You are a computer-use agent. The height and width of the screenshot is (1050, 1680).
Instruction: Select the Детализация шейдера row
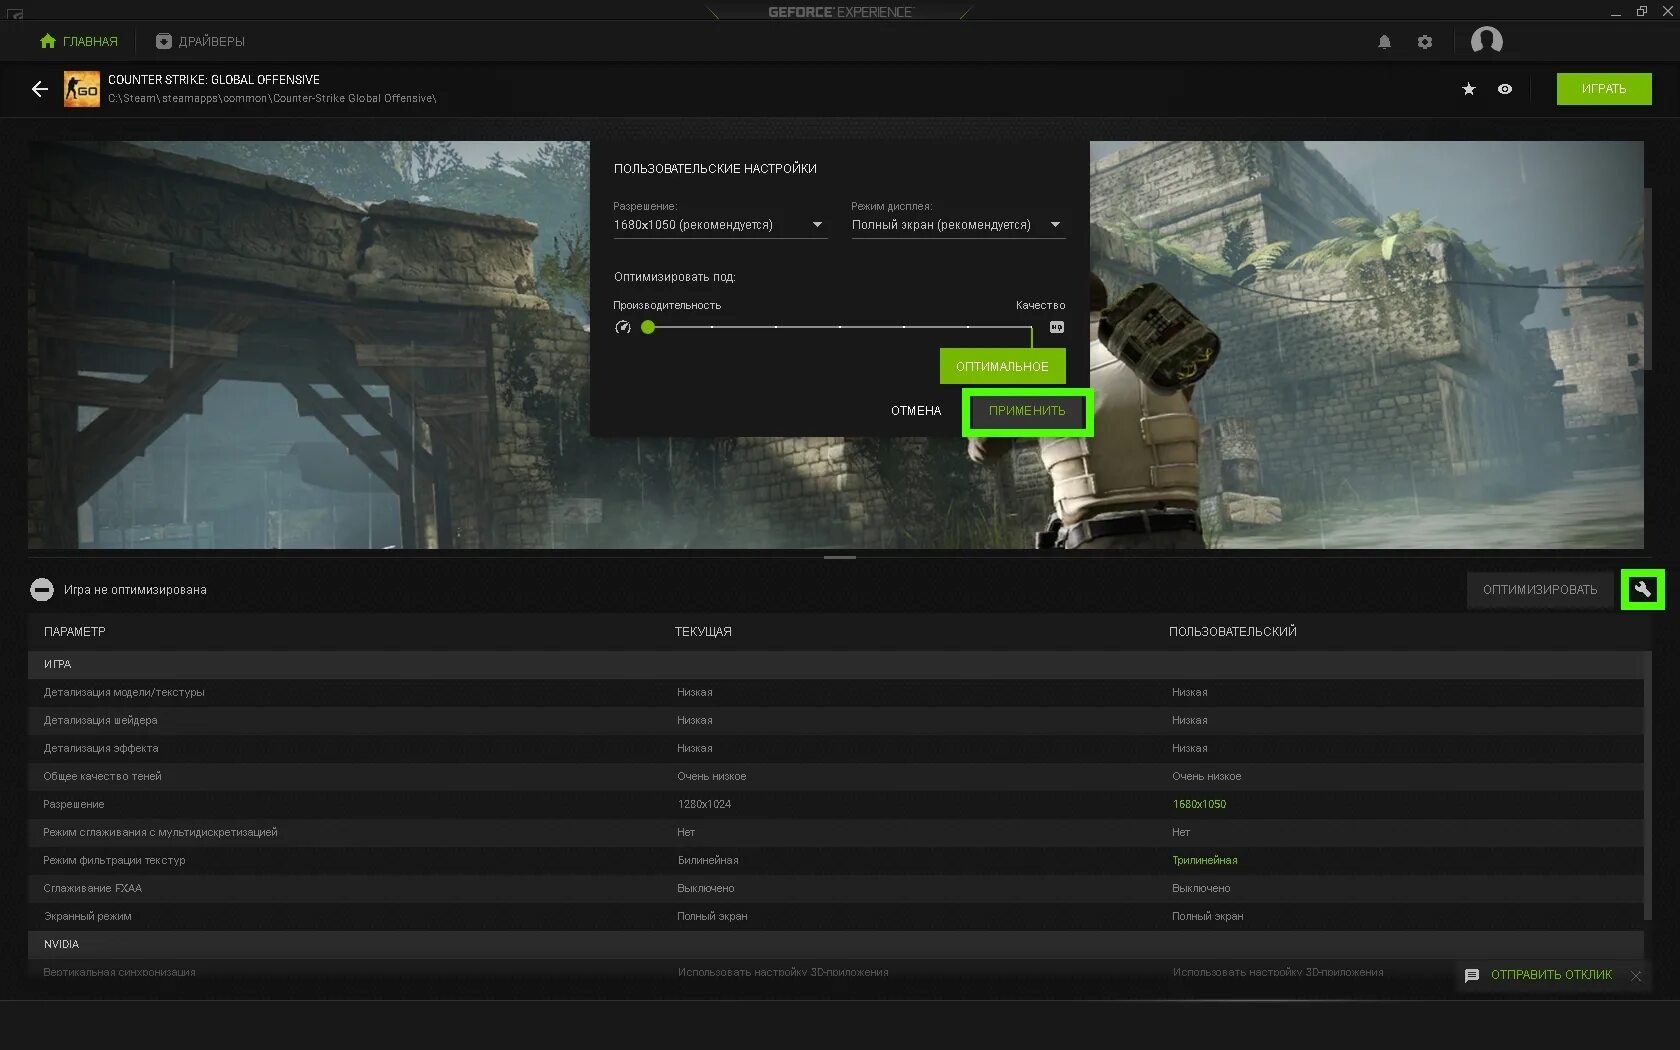[836, 720]
